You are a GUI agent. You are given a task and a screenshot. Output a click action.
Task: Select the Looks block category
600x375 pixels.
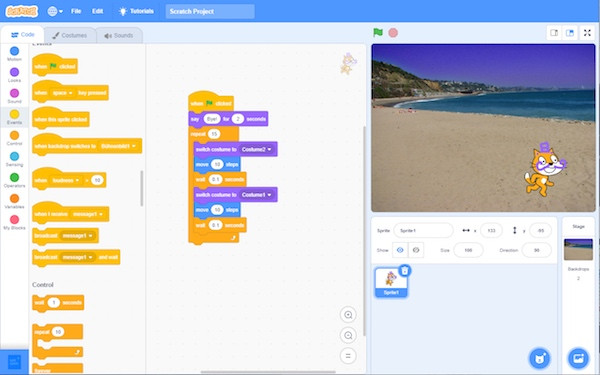(14, 75)
